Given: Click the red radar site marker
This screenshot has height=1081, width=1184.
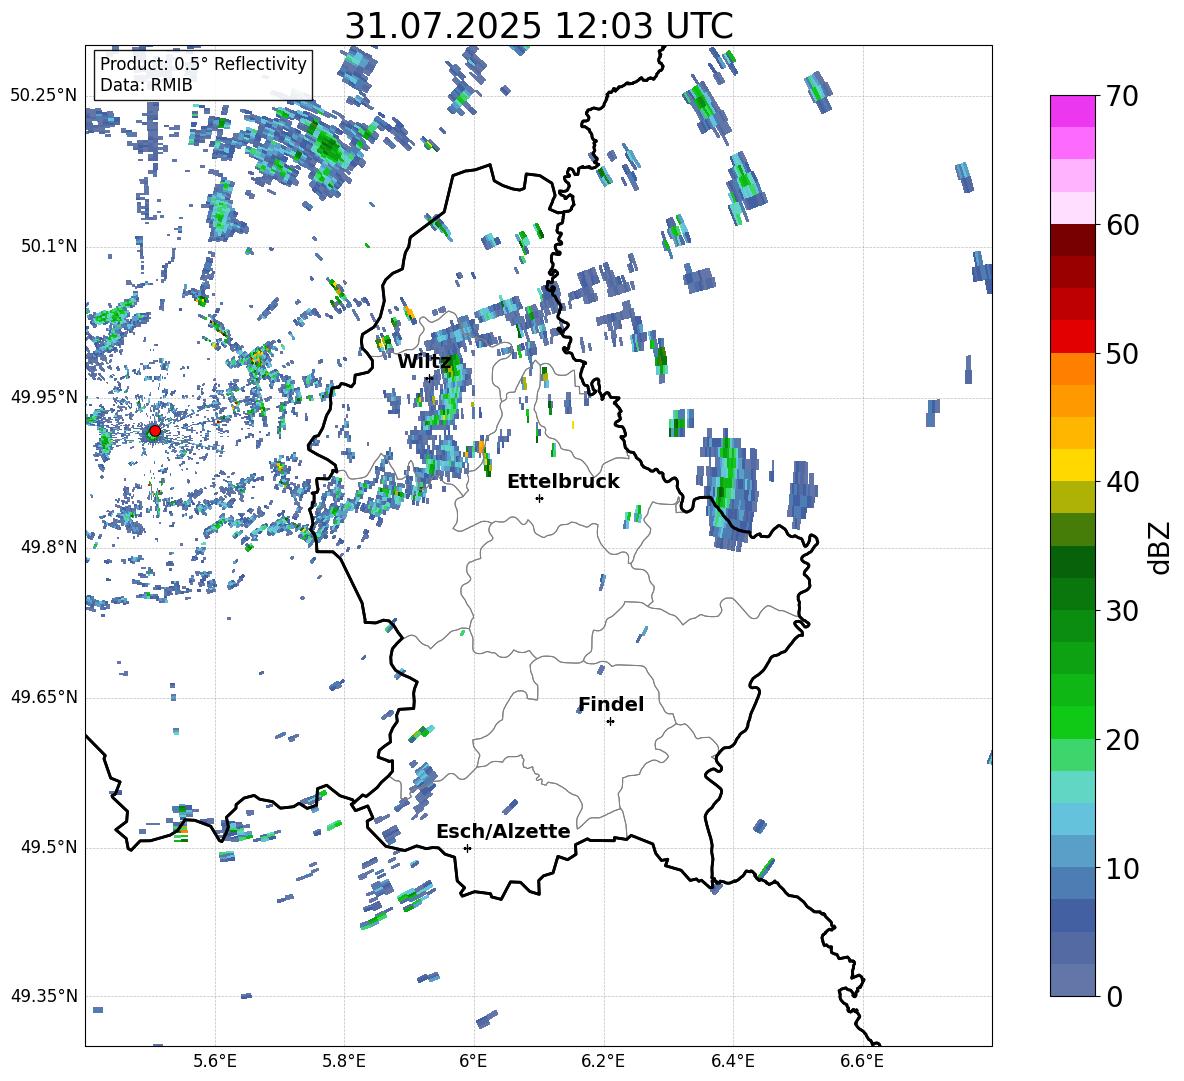Looking at the screenshot, I should pyautogui.click(x=155, y=431).
